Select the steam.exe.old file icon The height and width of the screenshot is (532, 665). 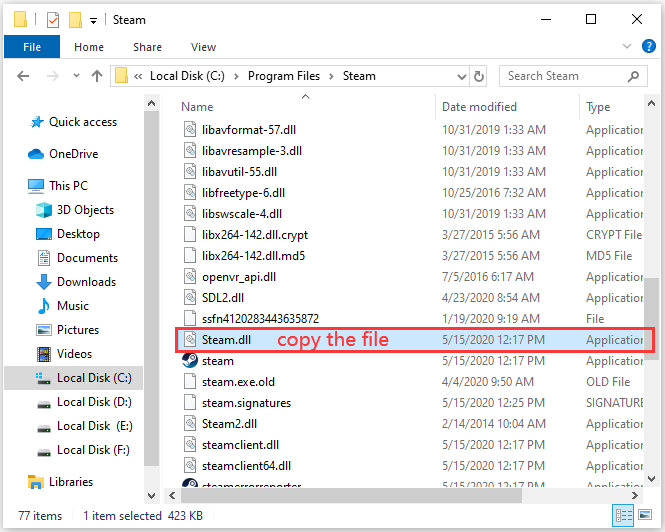[190, 381]
